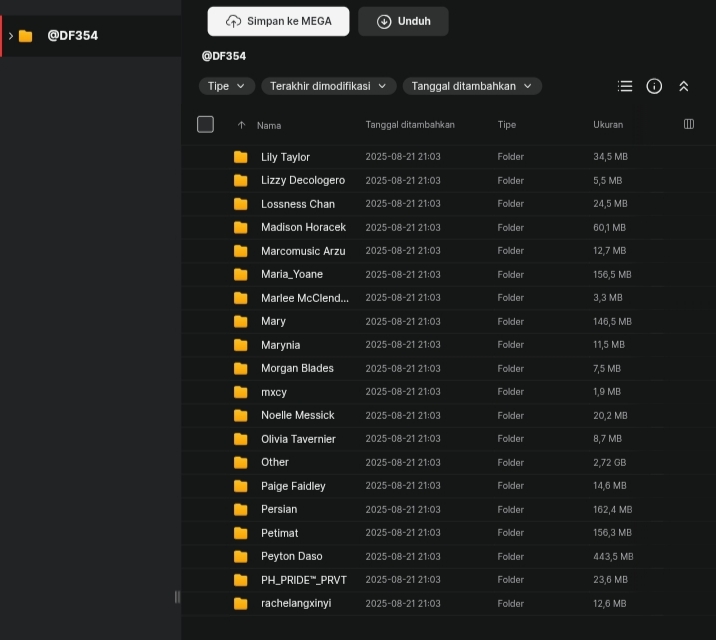Viewport: 716px width, 640px height.
Task: Click Folder type in the Other row
Action: pos(511,462)
